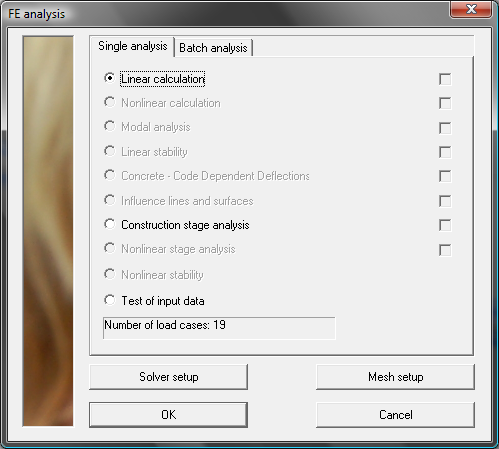Viewport: 499px width, 449px height.
Task: Select Test of input data option
Action: pyautogui.click(x=109, y=300)
